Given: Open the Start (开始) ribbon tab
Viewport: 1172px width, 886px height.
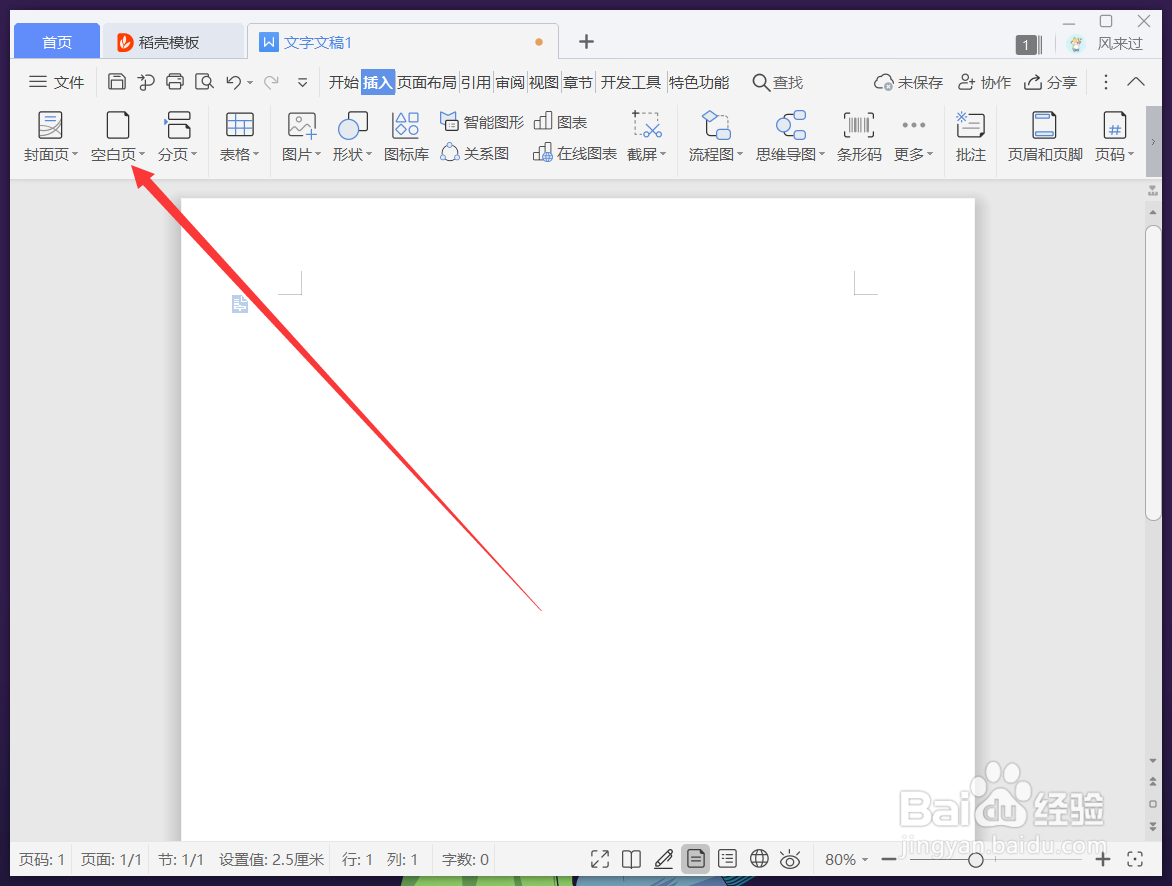Looking at the screenshot, I should tap(344, 82).
